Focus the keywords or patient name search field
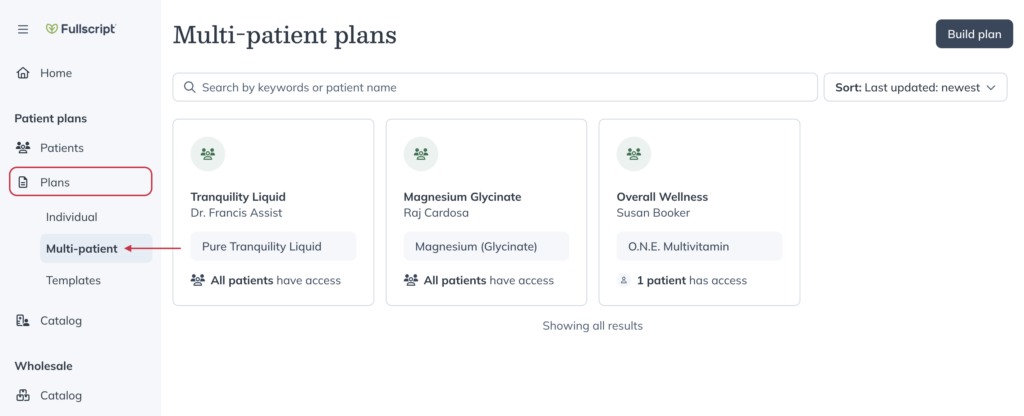This screenshot has height=416, width=1024. coord(495,88)
